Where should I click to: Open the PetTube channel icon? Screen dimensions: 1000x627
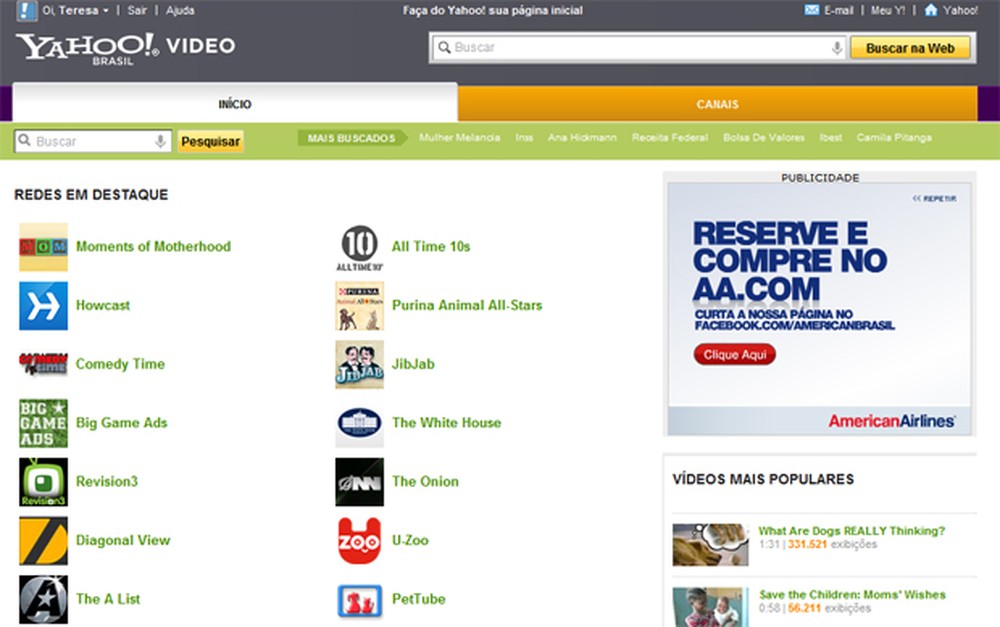tap(359, 600)
